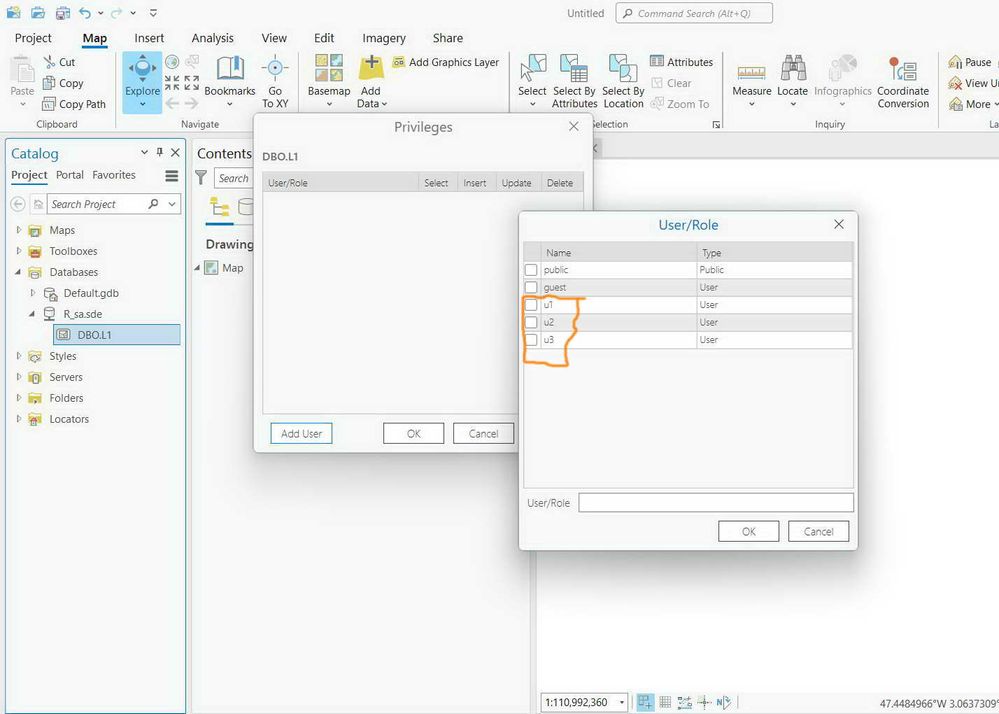Expand the Styles node
This screenshot has width=999, height=714.
point(18,356)
